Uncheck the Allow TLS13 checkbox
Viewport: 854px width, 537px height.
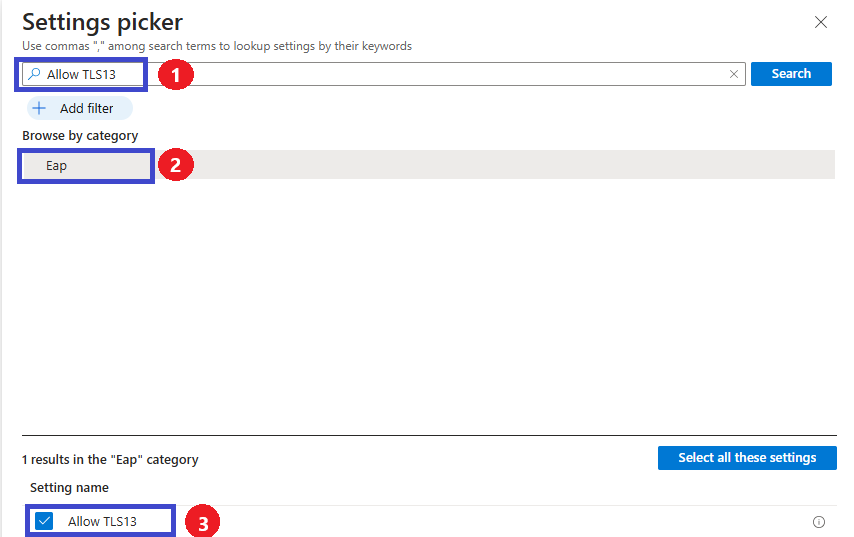coord(44,521)
